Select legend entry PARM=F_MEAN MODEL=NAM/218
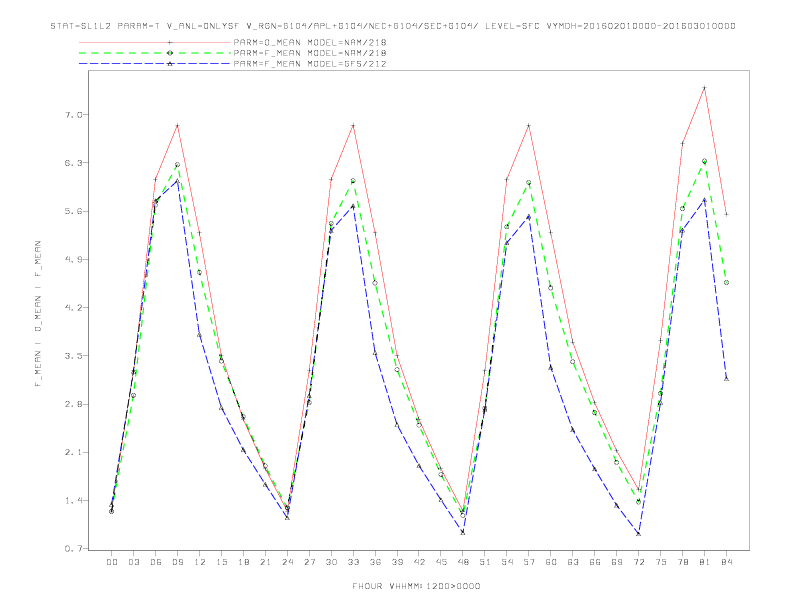This screenshot has height=612, width=792. pos(310,53)
